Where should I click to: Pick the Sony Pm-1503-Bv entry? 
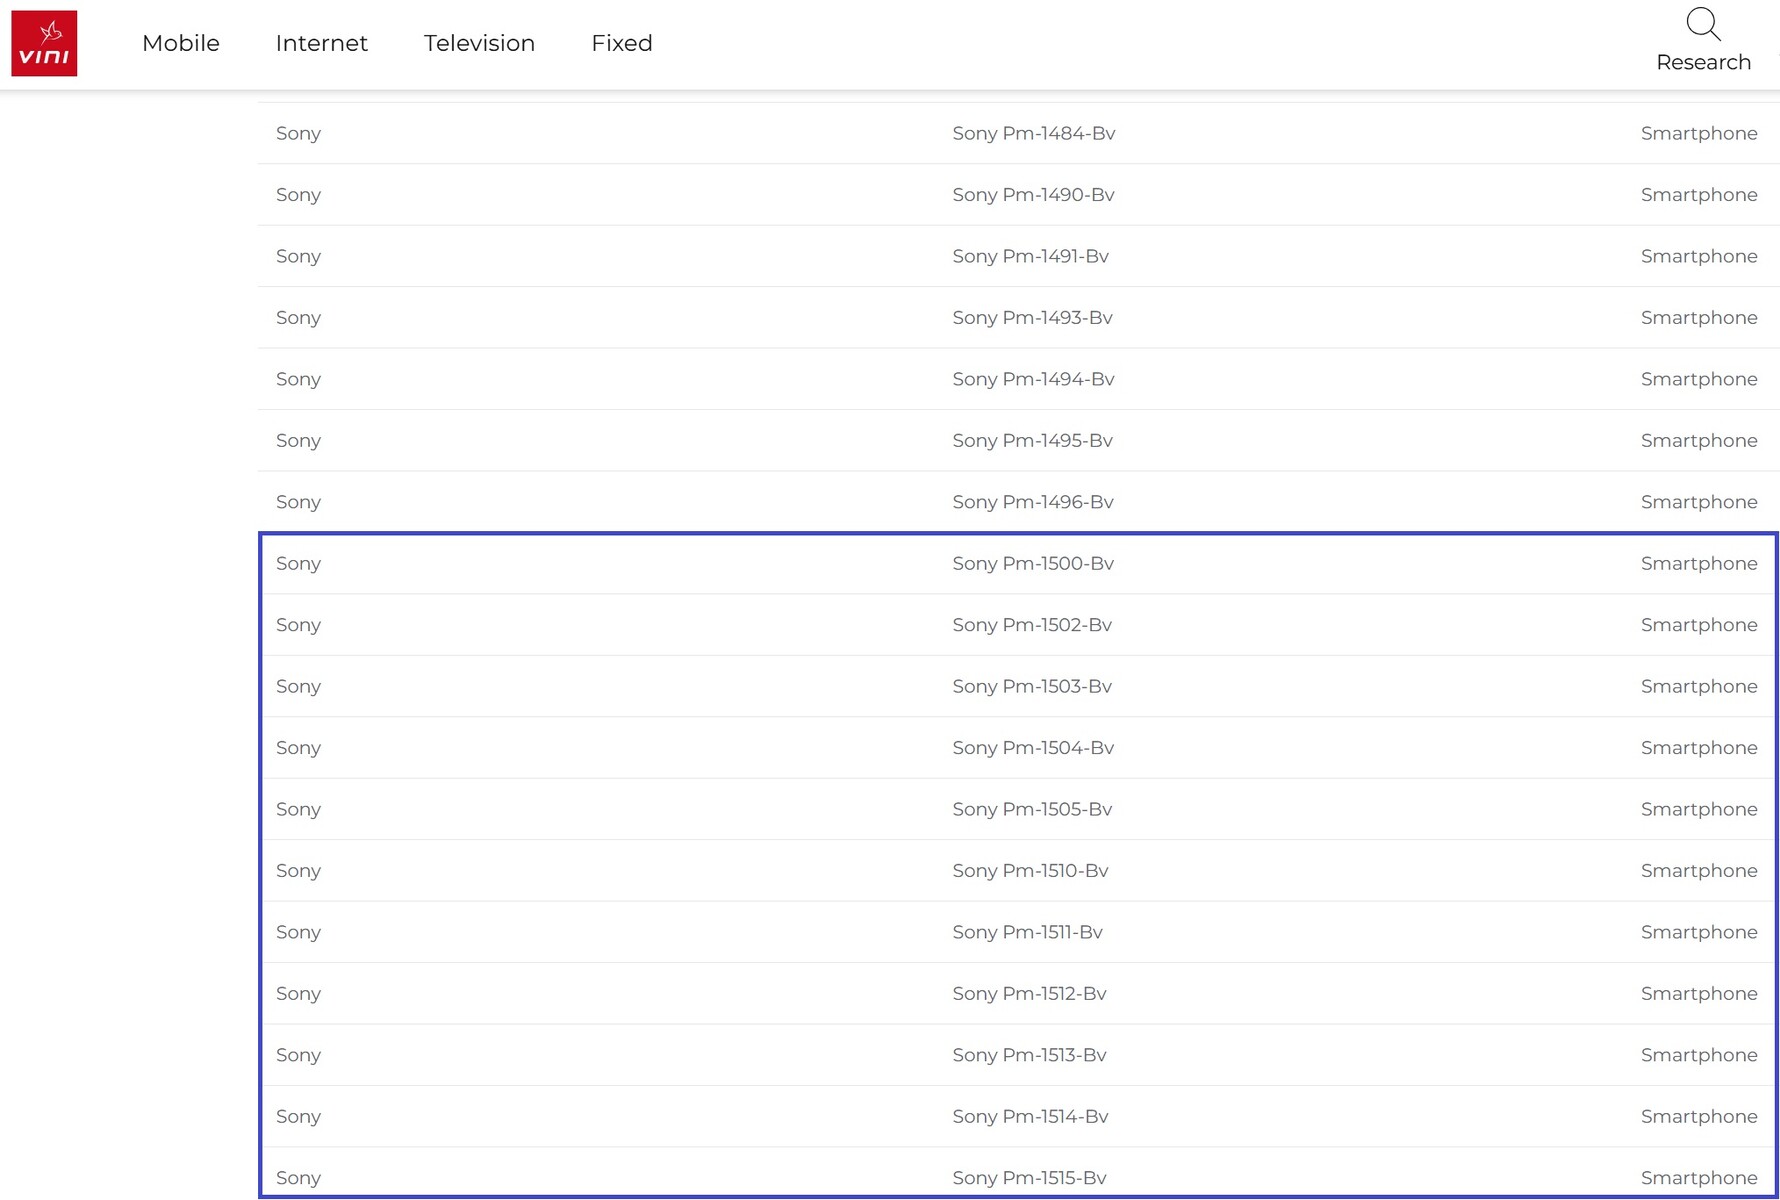click(1032, 687)
